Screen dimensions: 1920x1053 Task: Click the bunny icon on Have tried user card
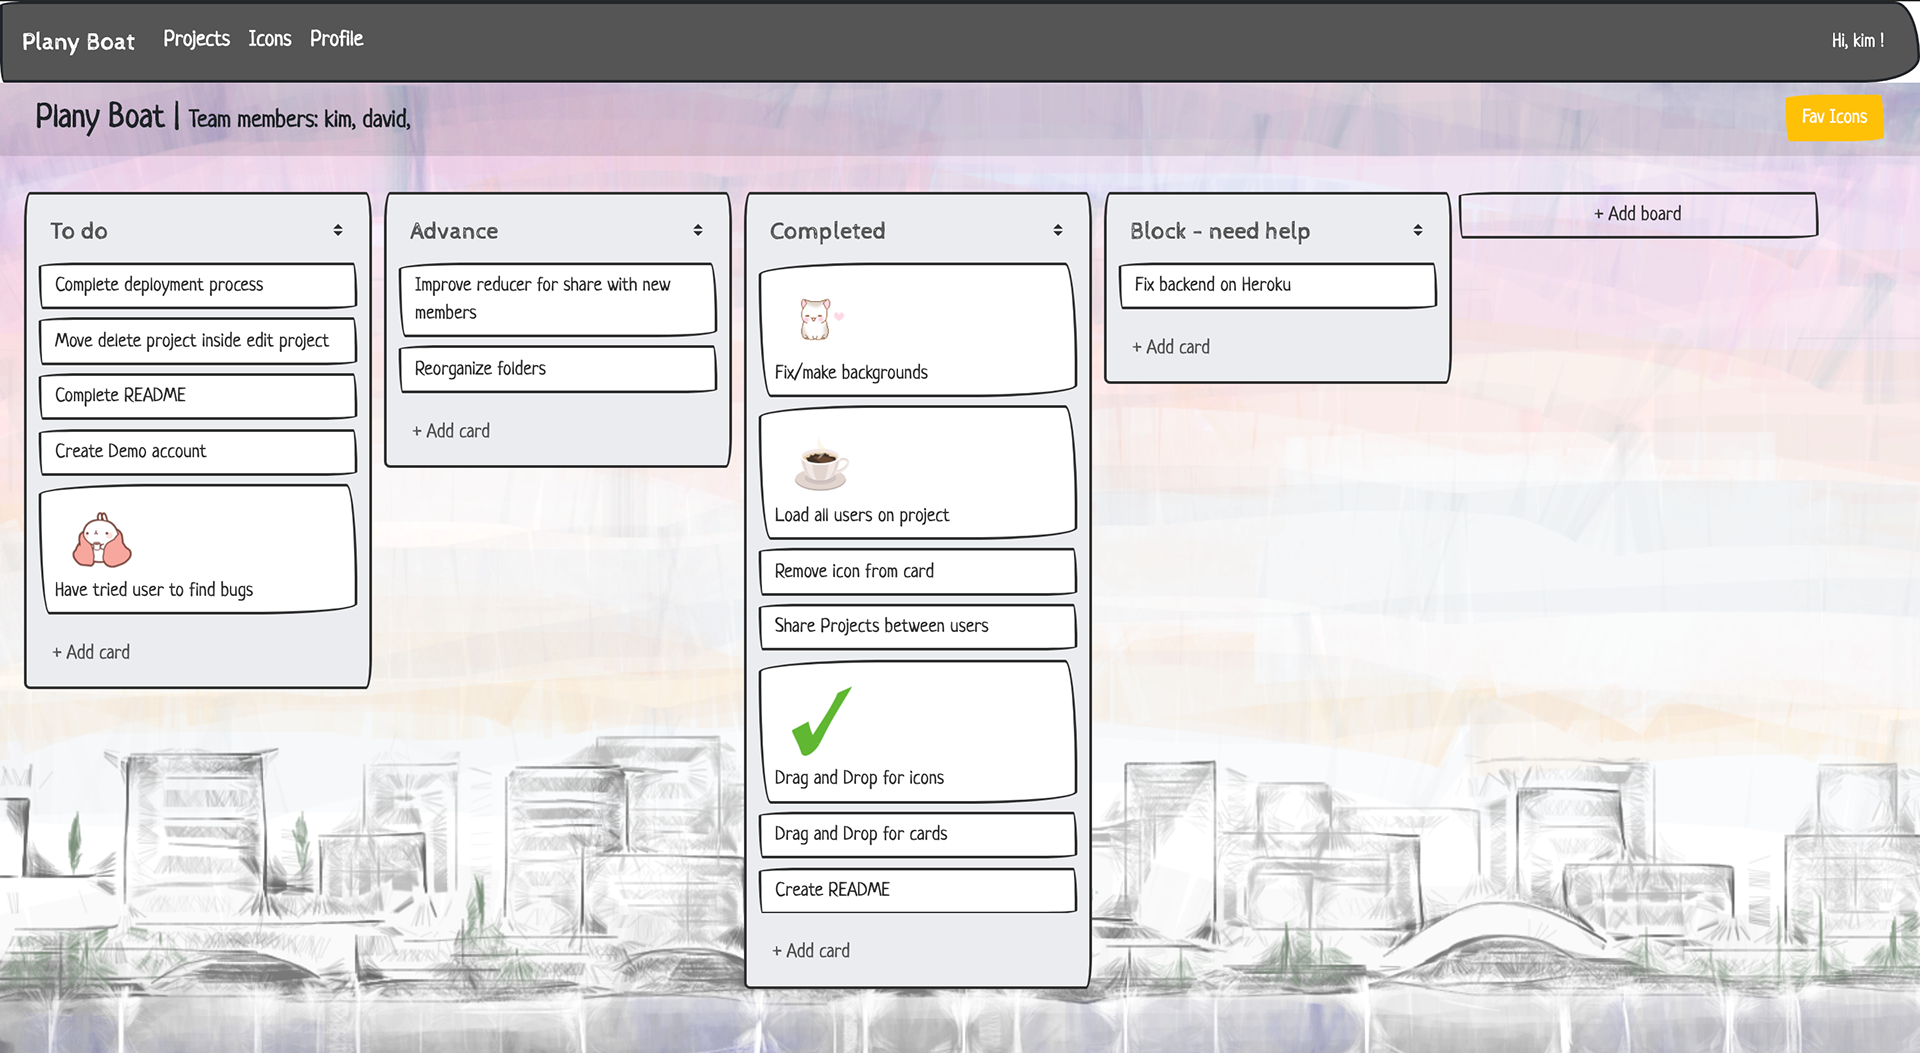click(x=101, y=541)
